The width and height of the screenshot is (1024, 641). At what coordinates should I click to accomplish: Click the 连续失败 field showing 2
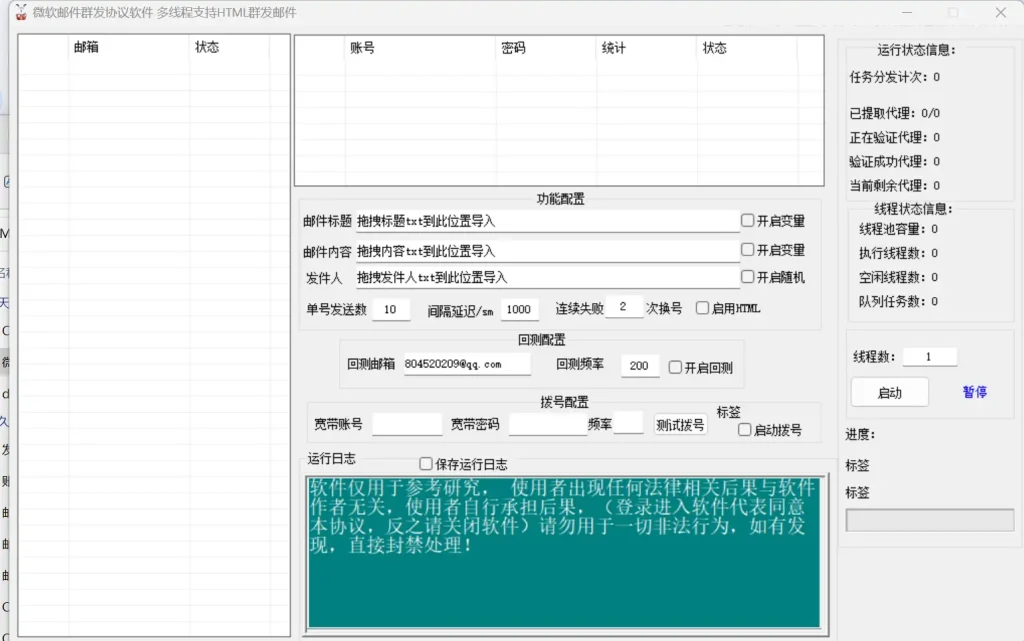[x=624, y=307]
